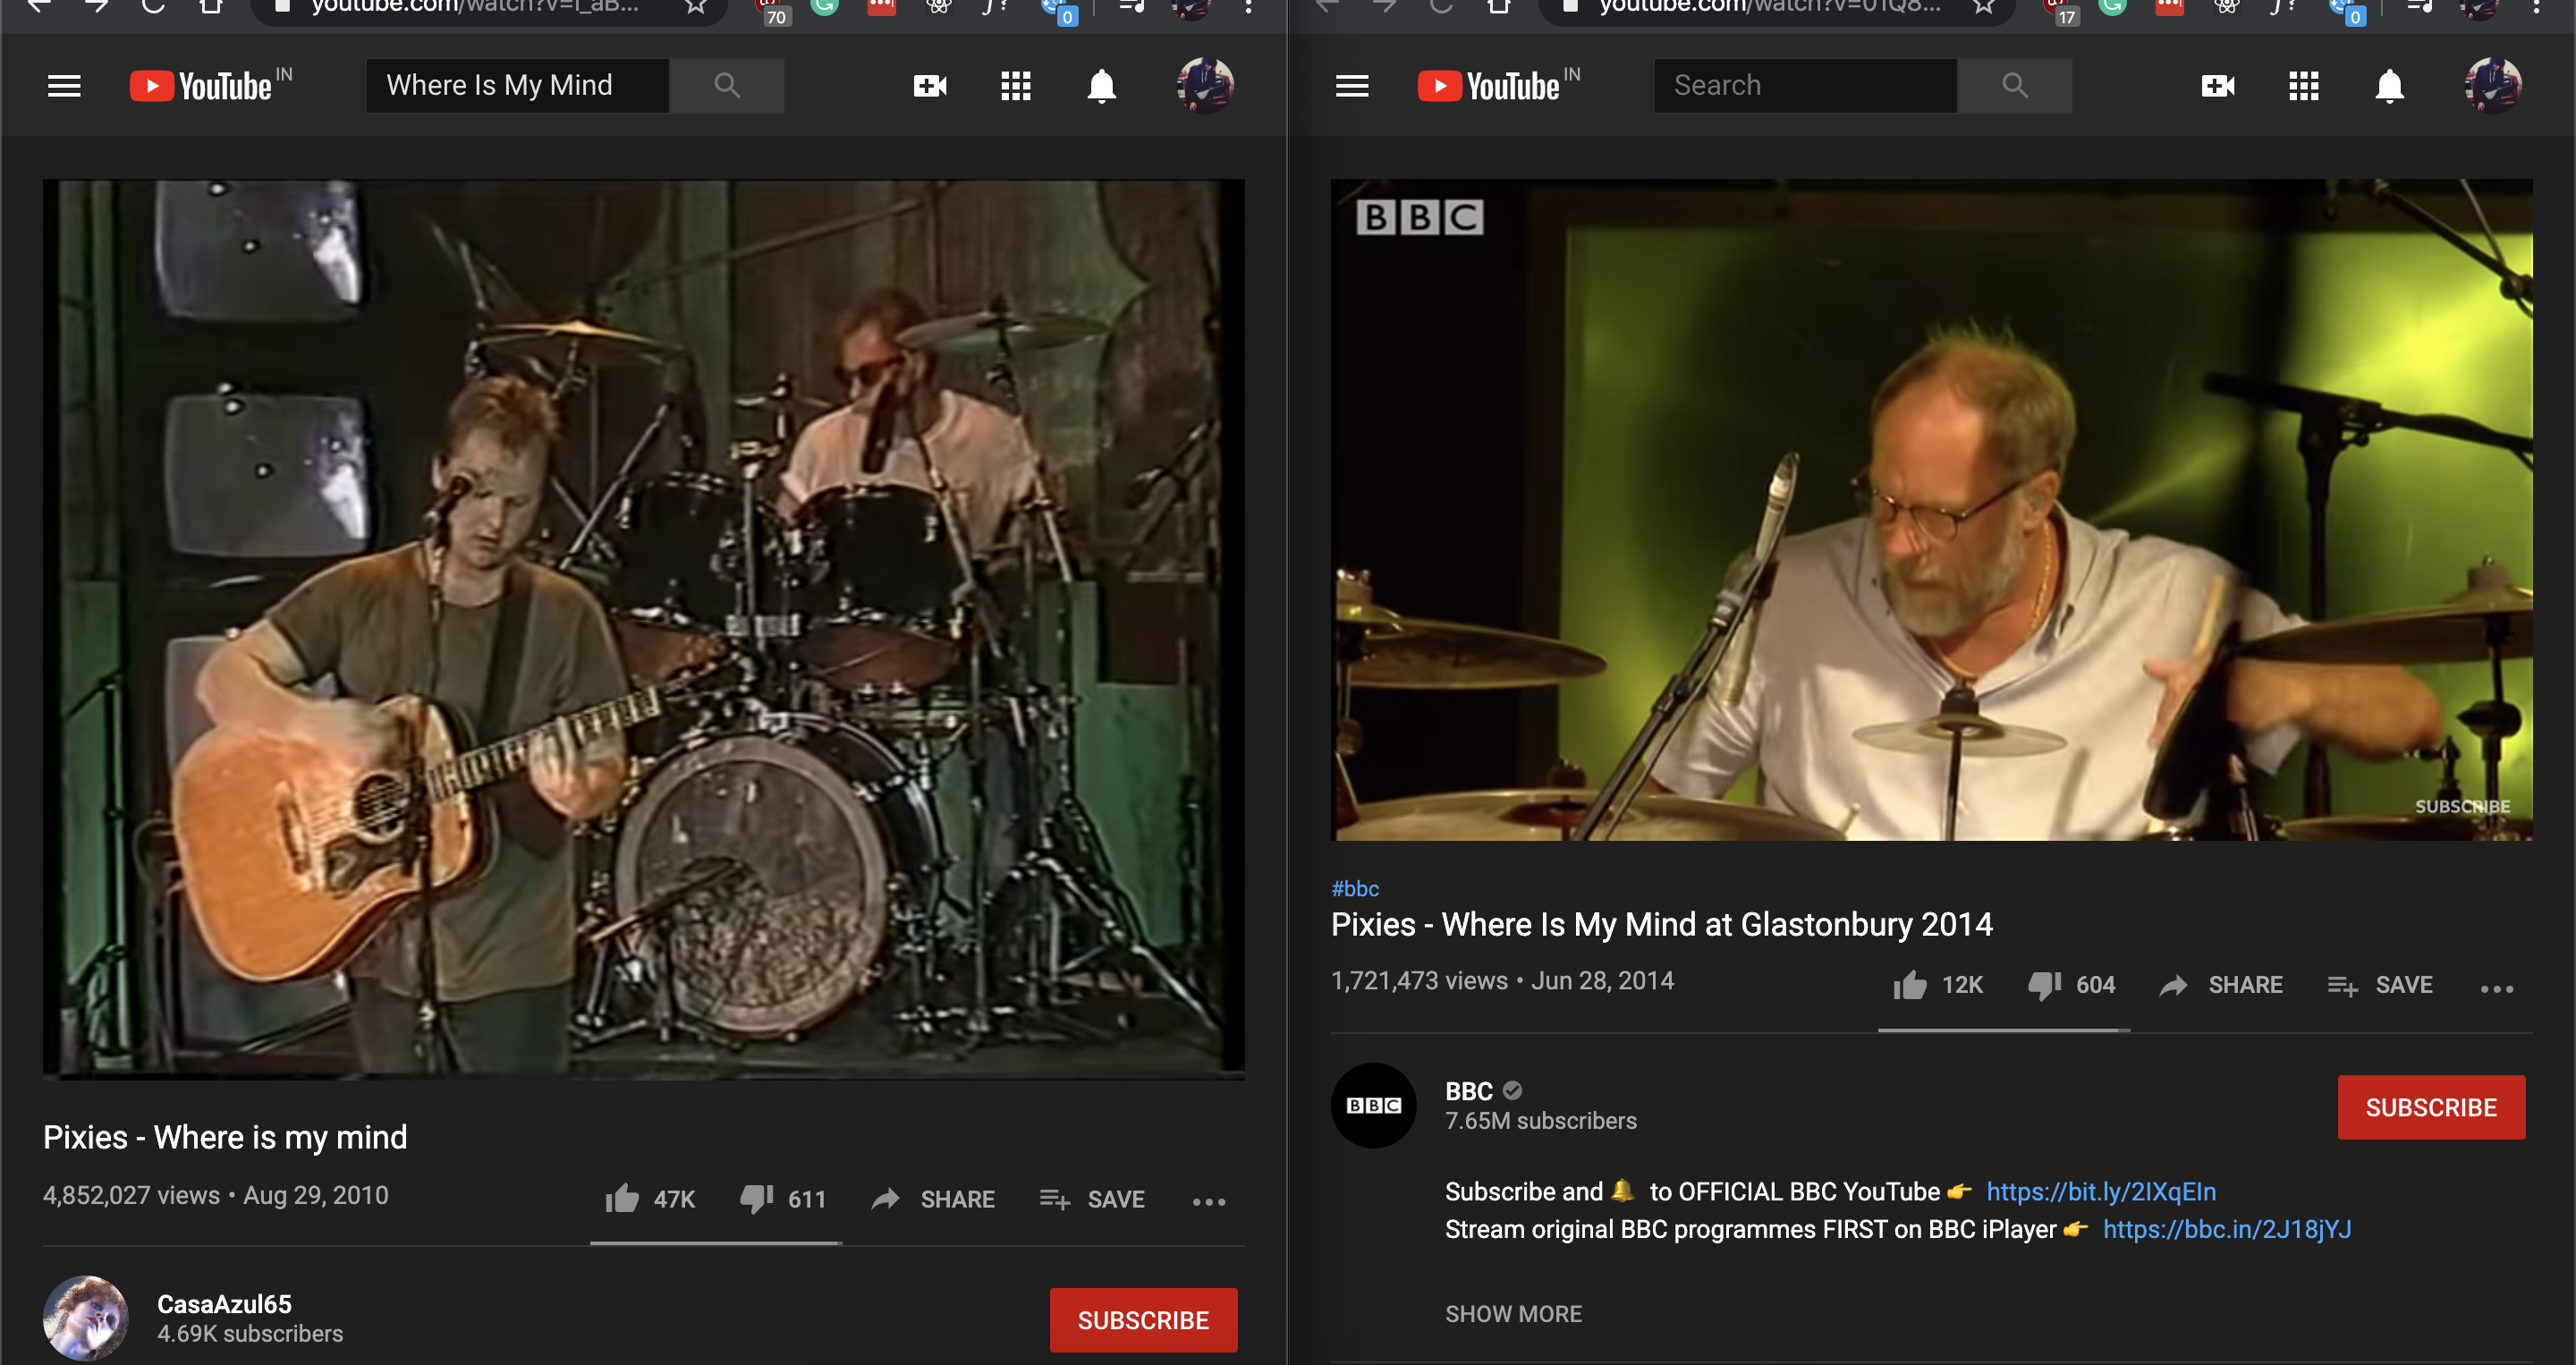2576x1365 pixels.
Task: Open YouTube apps grid in left window
Action: click(1016, 86)
